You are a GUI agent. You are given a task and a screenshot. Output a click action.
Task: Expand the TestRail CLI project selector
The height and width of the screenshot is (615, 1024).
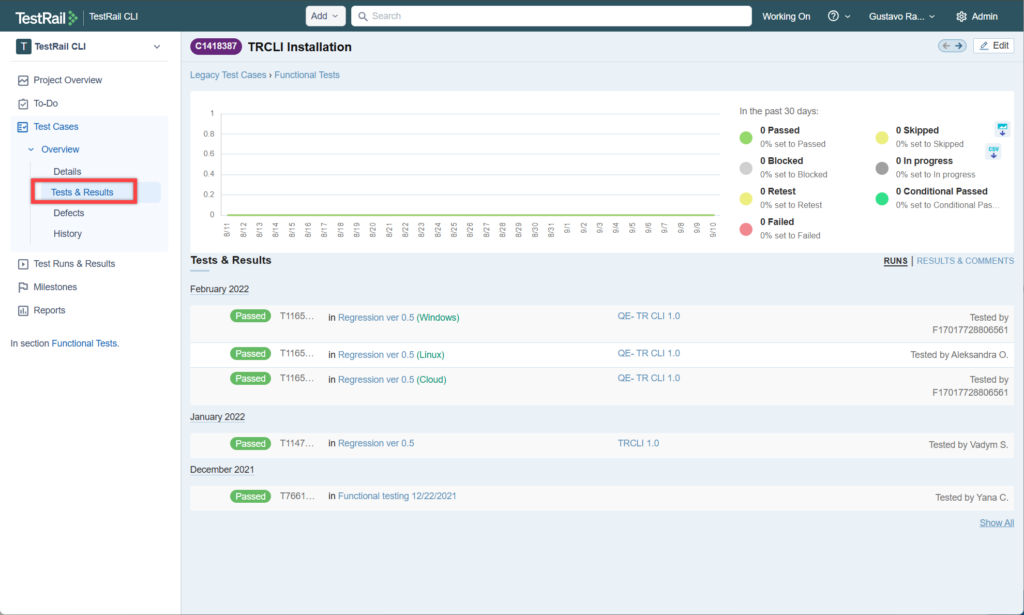click(156, 46)
